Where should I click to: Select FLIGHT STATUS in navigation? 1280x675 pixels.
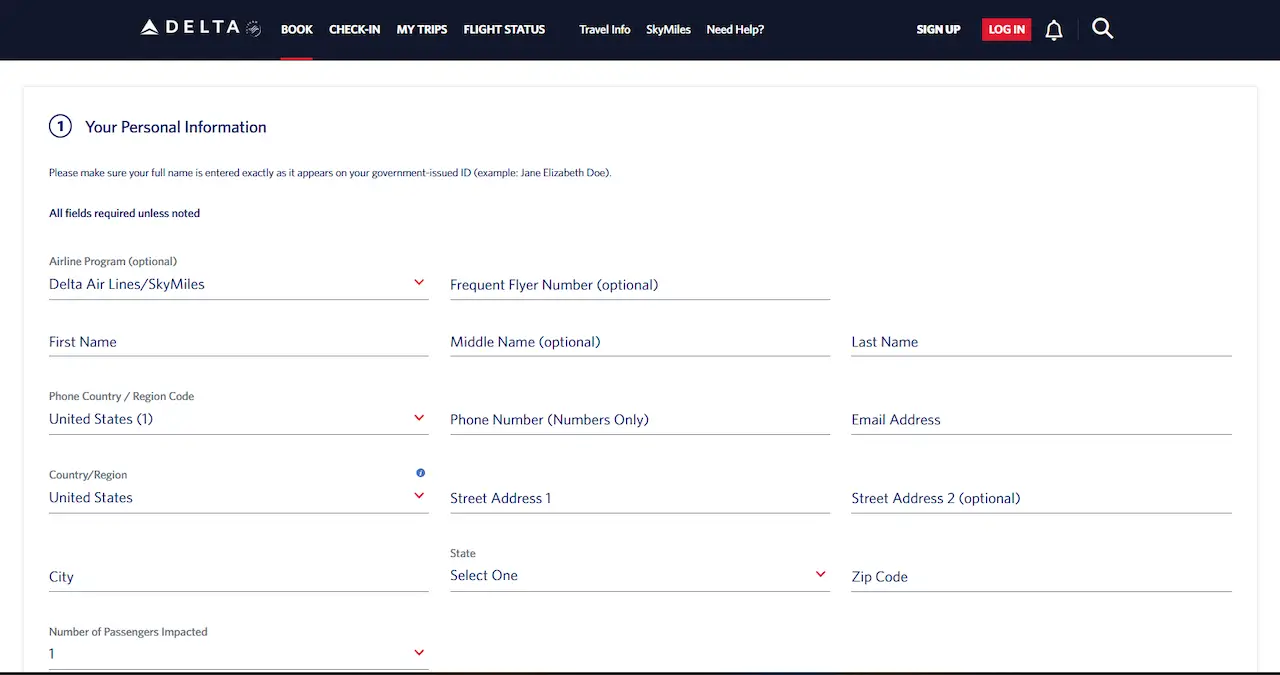tap(504, 30)
